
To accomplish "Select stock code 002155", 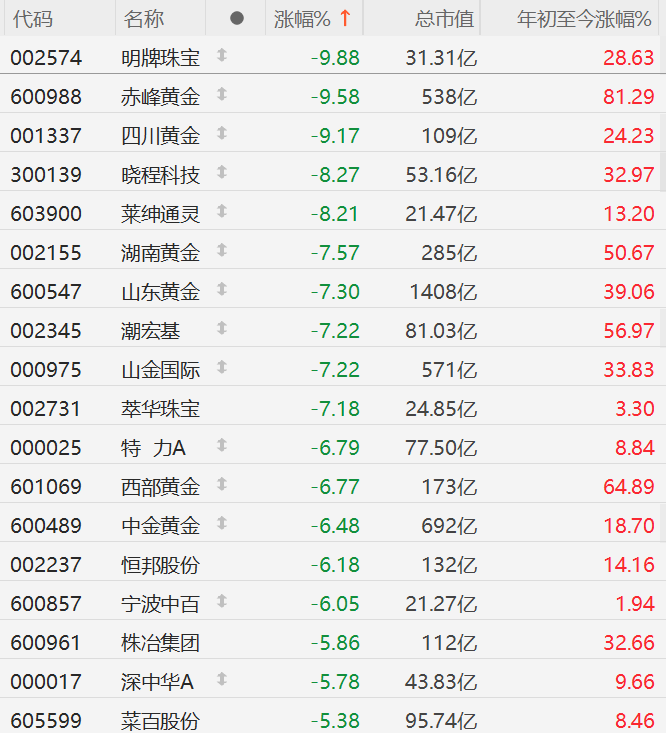I will pos(46,253).
